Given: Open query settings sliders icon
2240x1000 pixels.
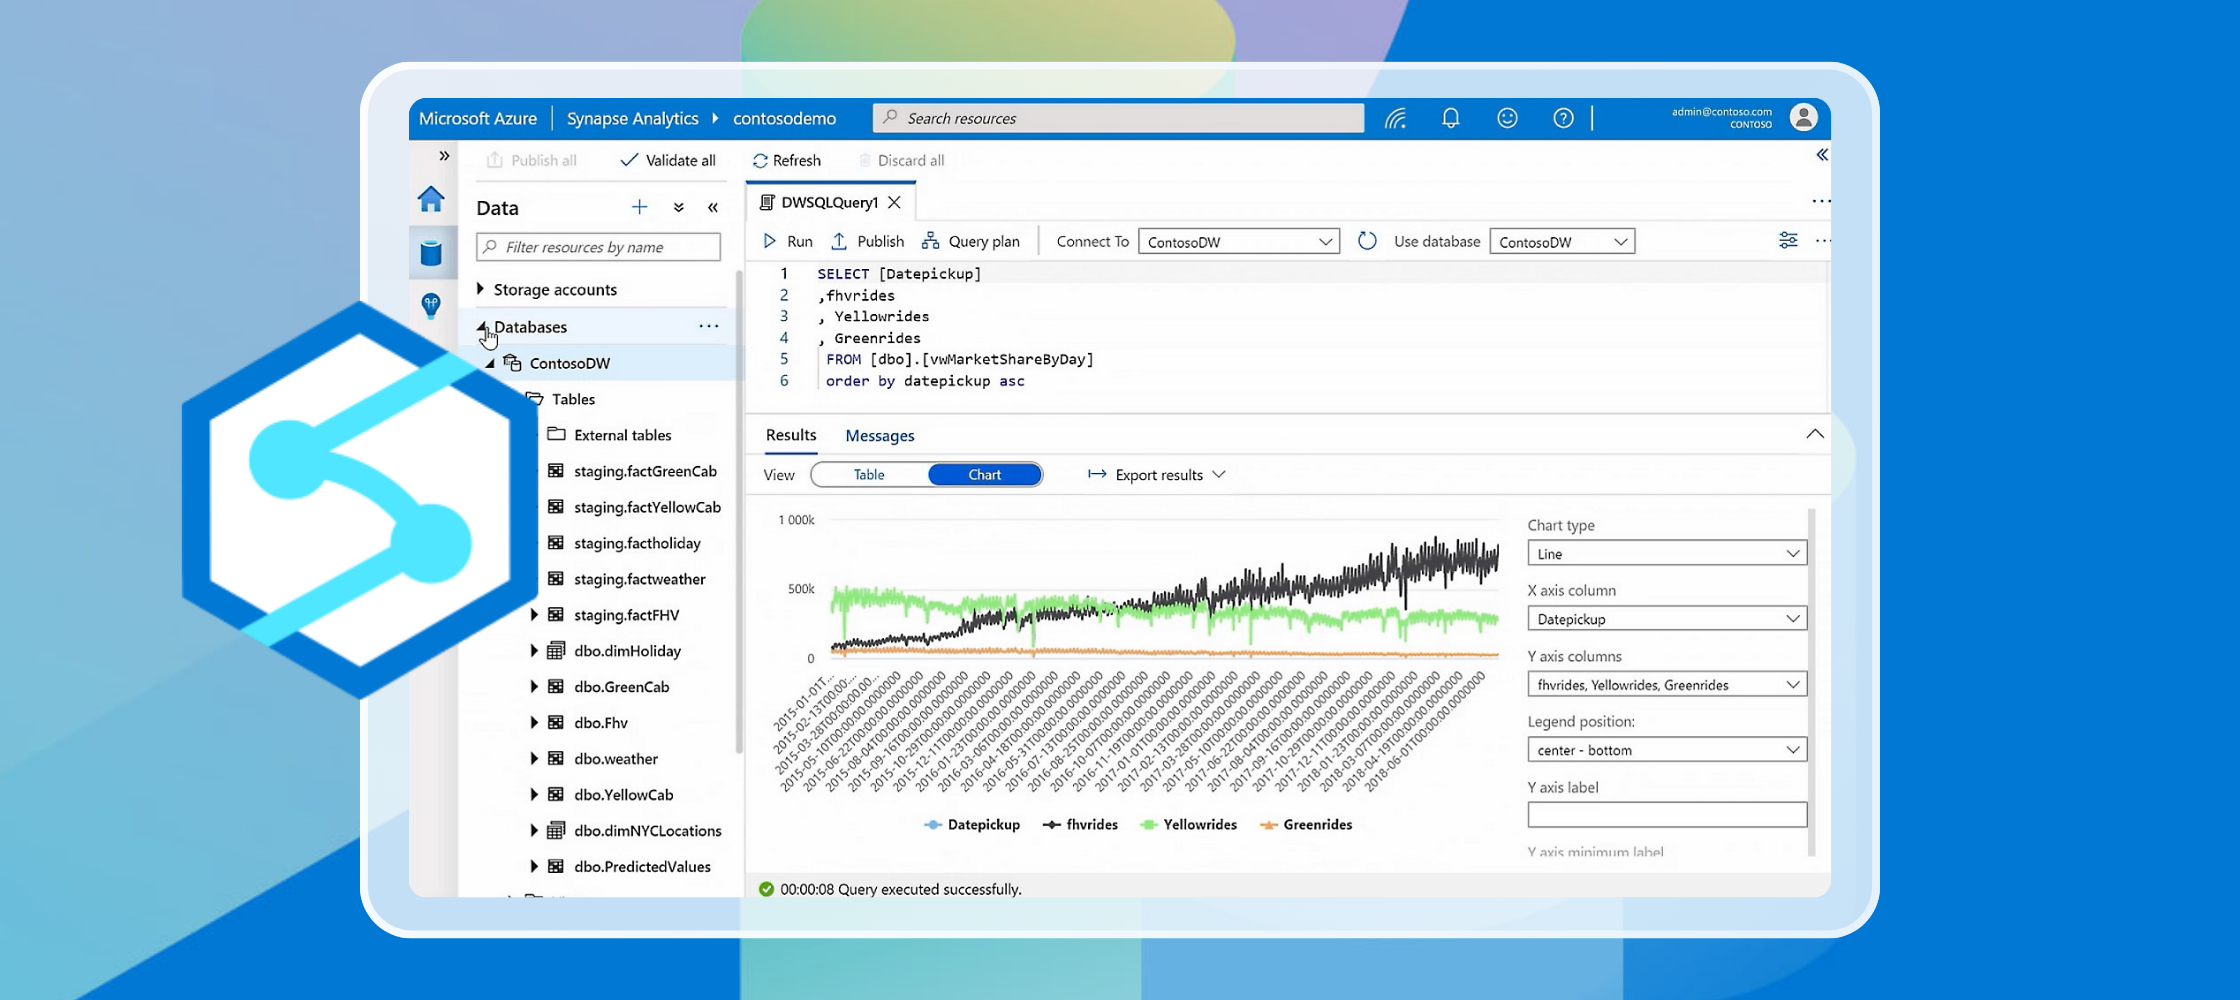Looking at the screenshot, I should (1788, 241).
